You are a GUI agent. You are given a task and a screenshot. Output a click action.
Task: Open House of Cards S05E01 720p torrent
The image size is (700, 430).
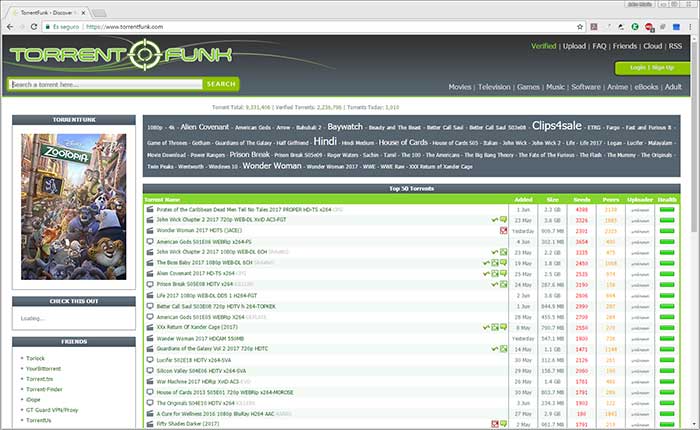[x=225, y=392]
